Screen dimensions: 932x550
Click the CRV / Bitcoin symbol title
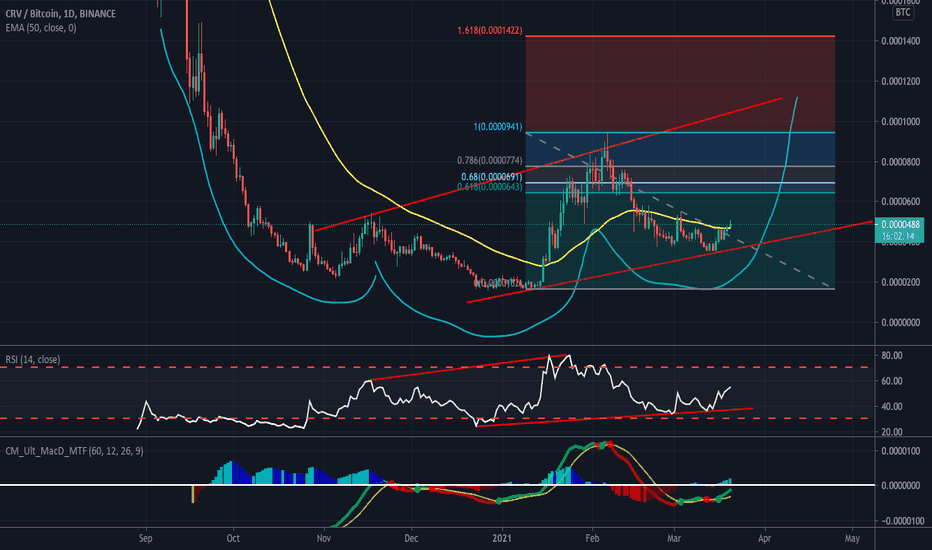(61, 13)
